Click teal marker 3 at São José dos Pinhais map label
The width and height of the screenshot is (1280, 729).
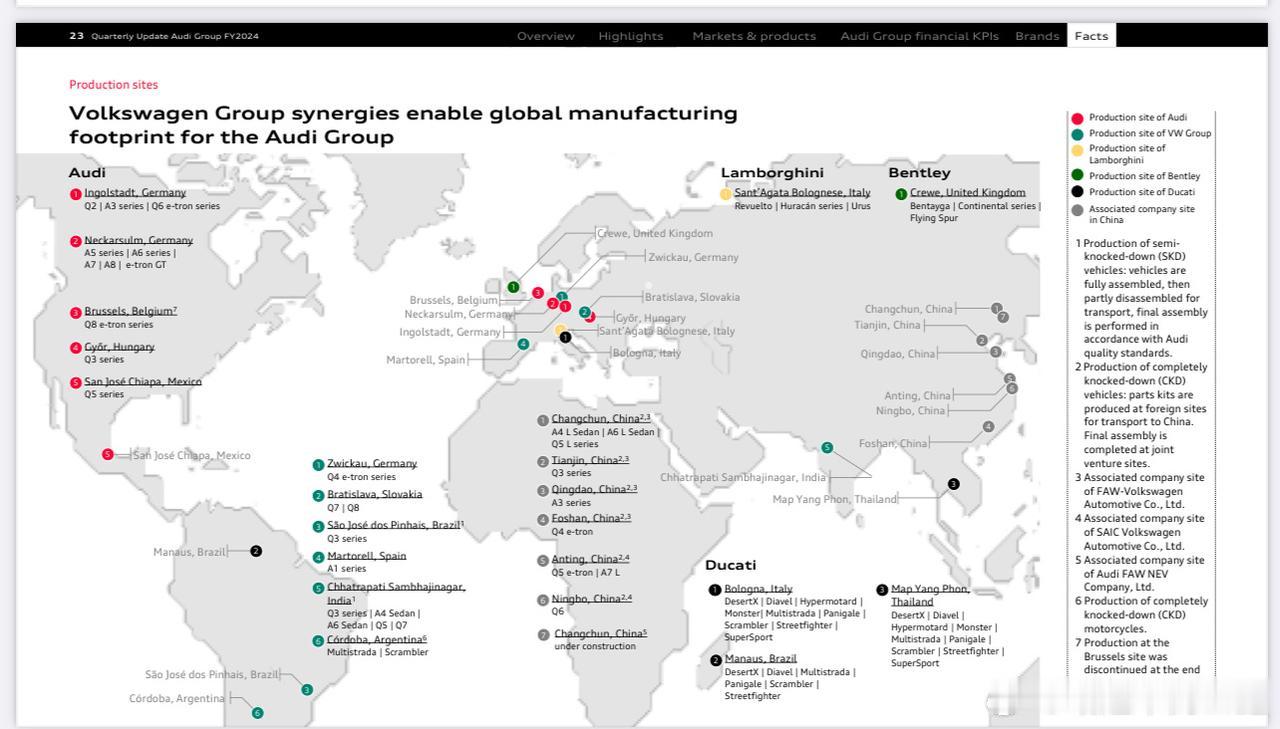[x=307, y=689]
